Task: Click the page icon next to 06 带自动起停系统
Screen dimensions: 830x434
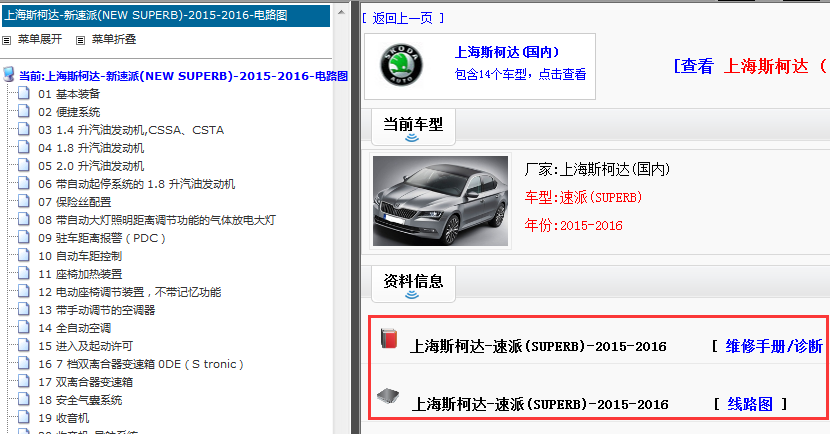Action: [23, 184]
